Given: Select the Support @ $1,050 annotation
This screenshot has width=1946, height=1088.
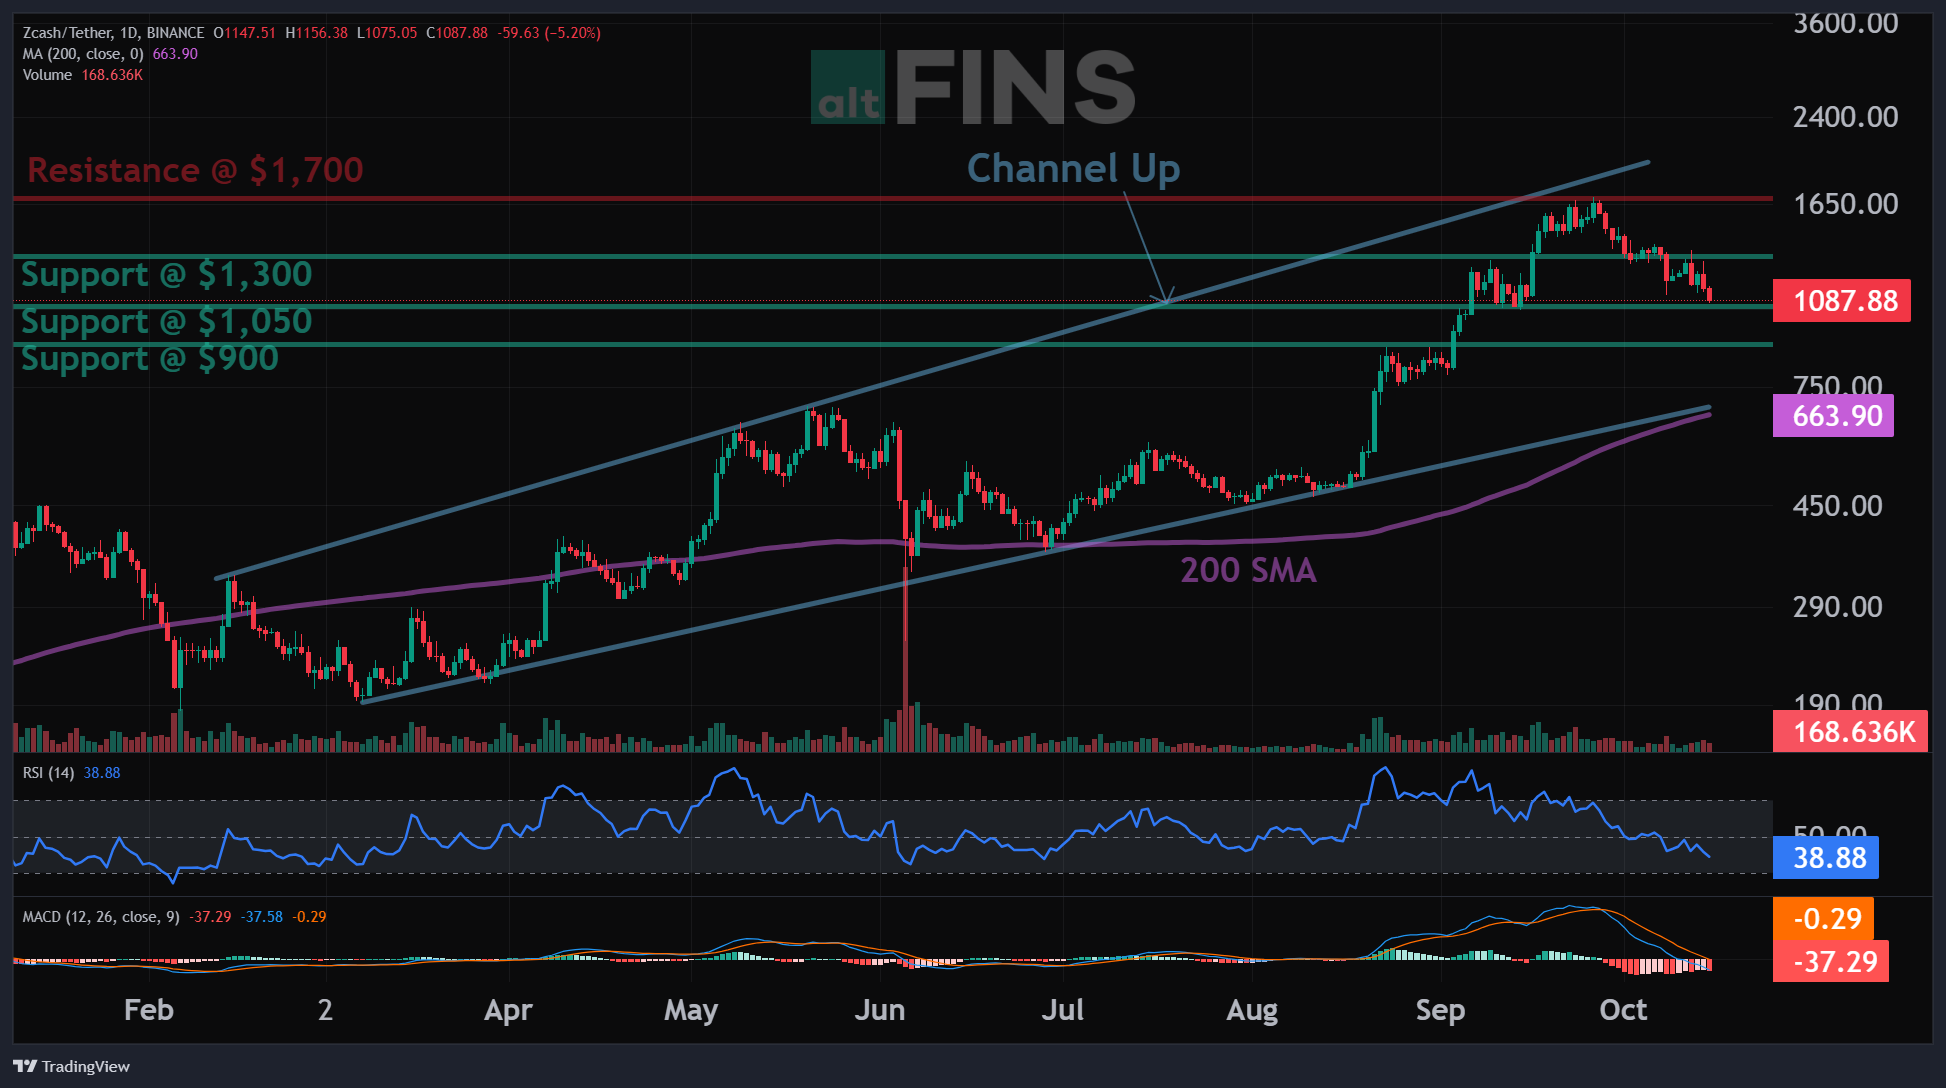Looking at the screenshot, I should [166, 321].
